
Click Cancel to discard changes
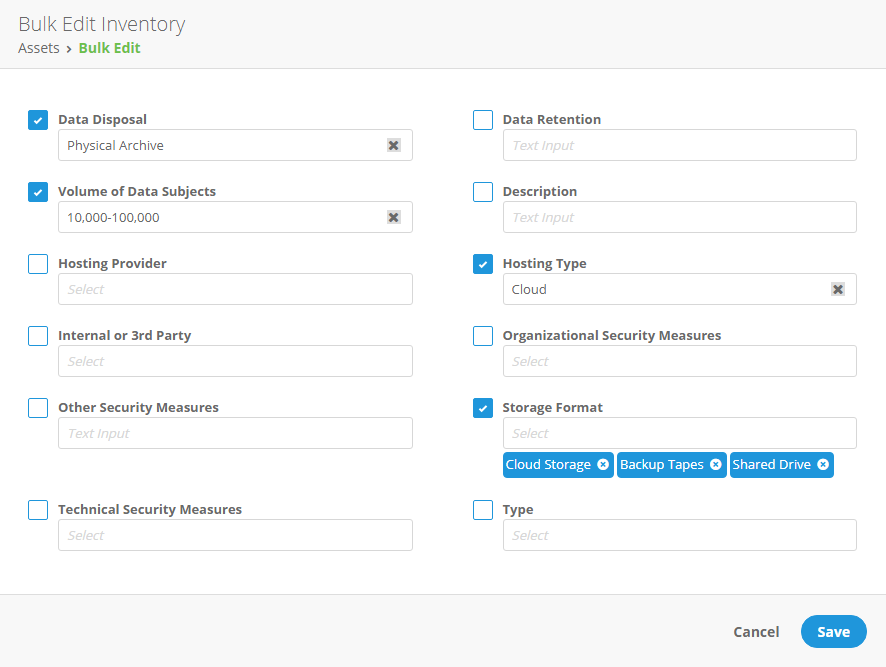pyautogui.click(x=755, y=631)
